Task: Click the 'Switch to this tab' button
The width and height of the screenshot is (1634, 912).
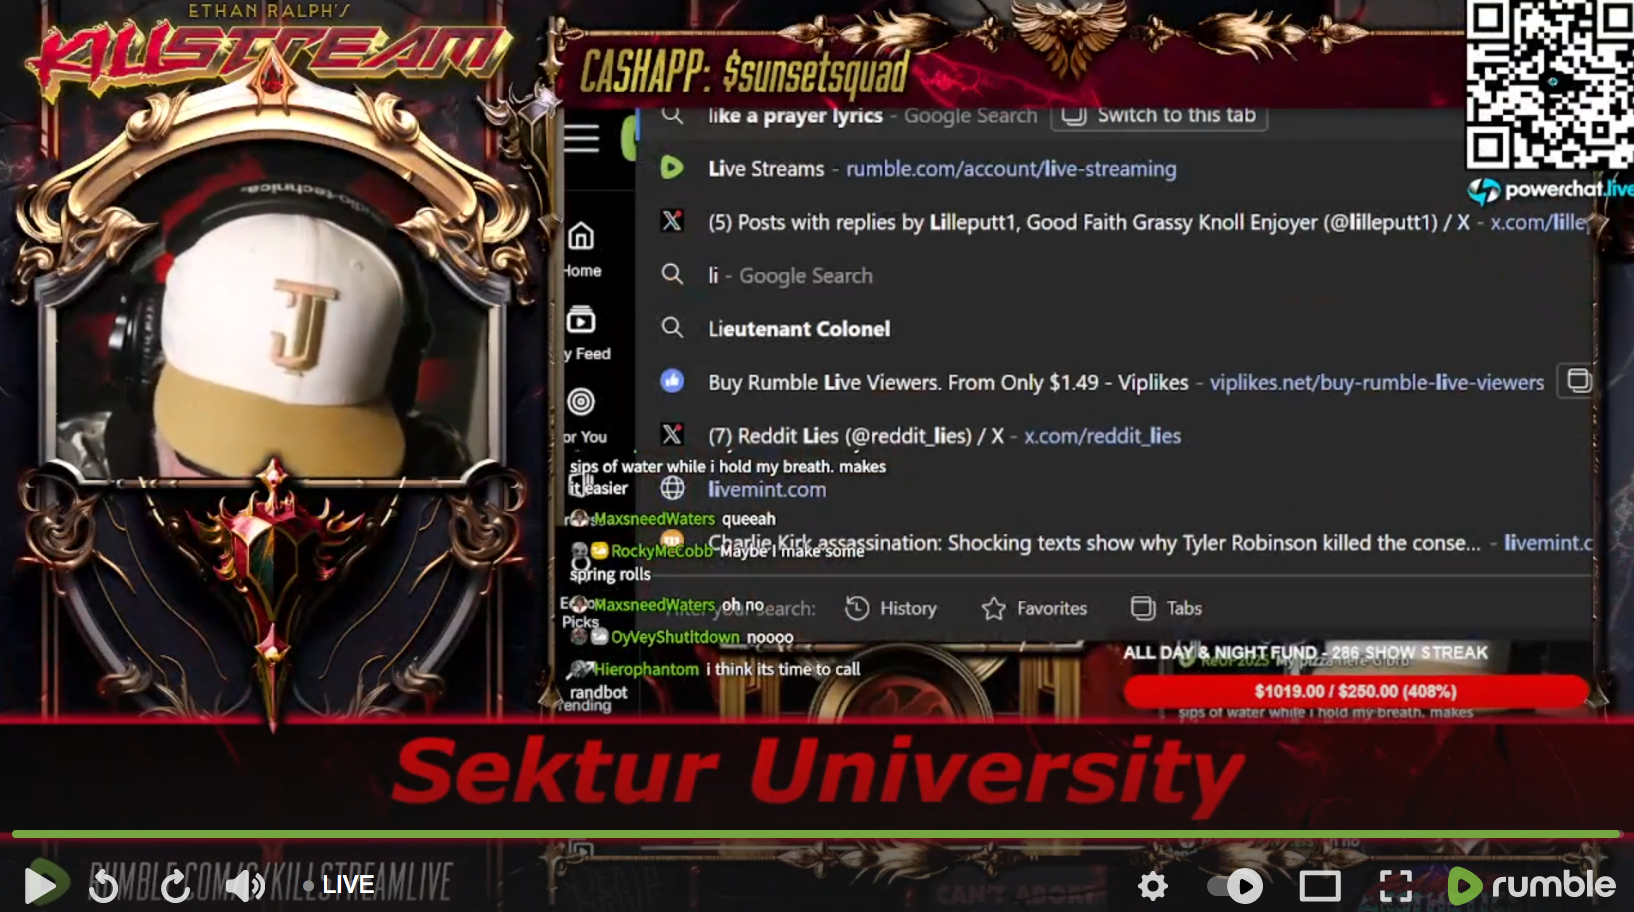Action: [1159, 116]
